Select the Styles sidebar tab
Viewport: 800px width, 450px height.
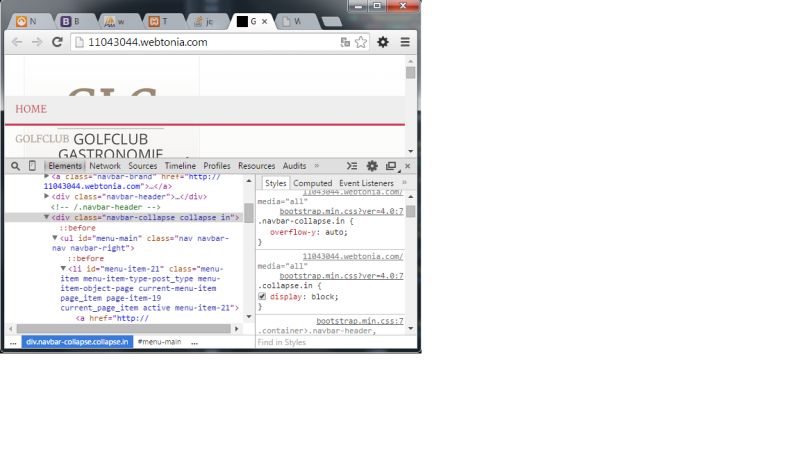276,183
